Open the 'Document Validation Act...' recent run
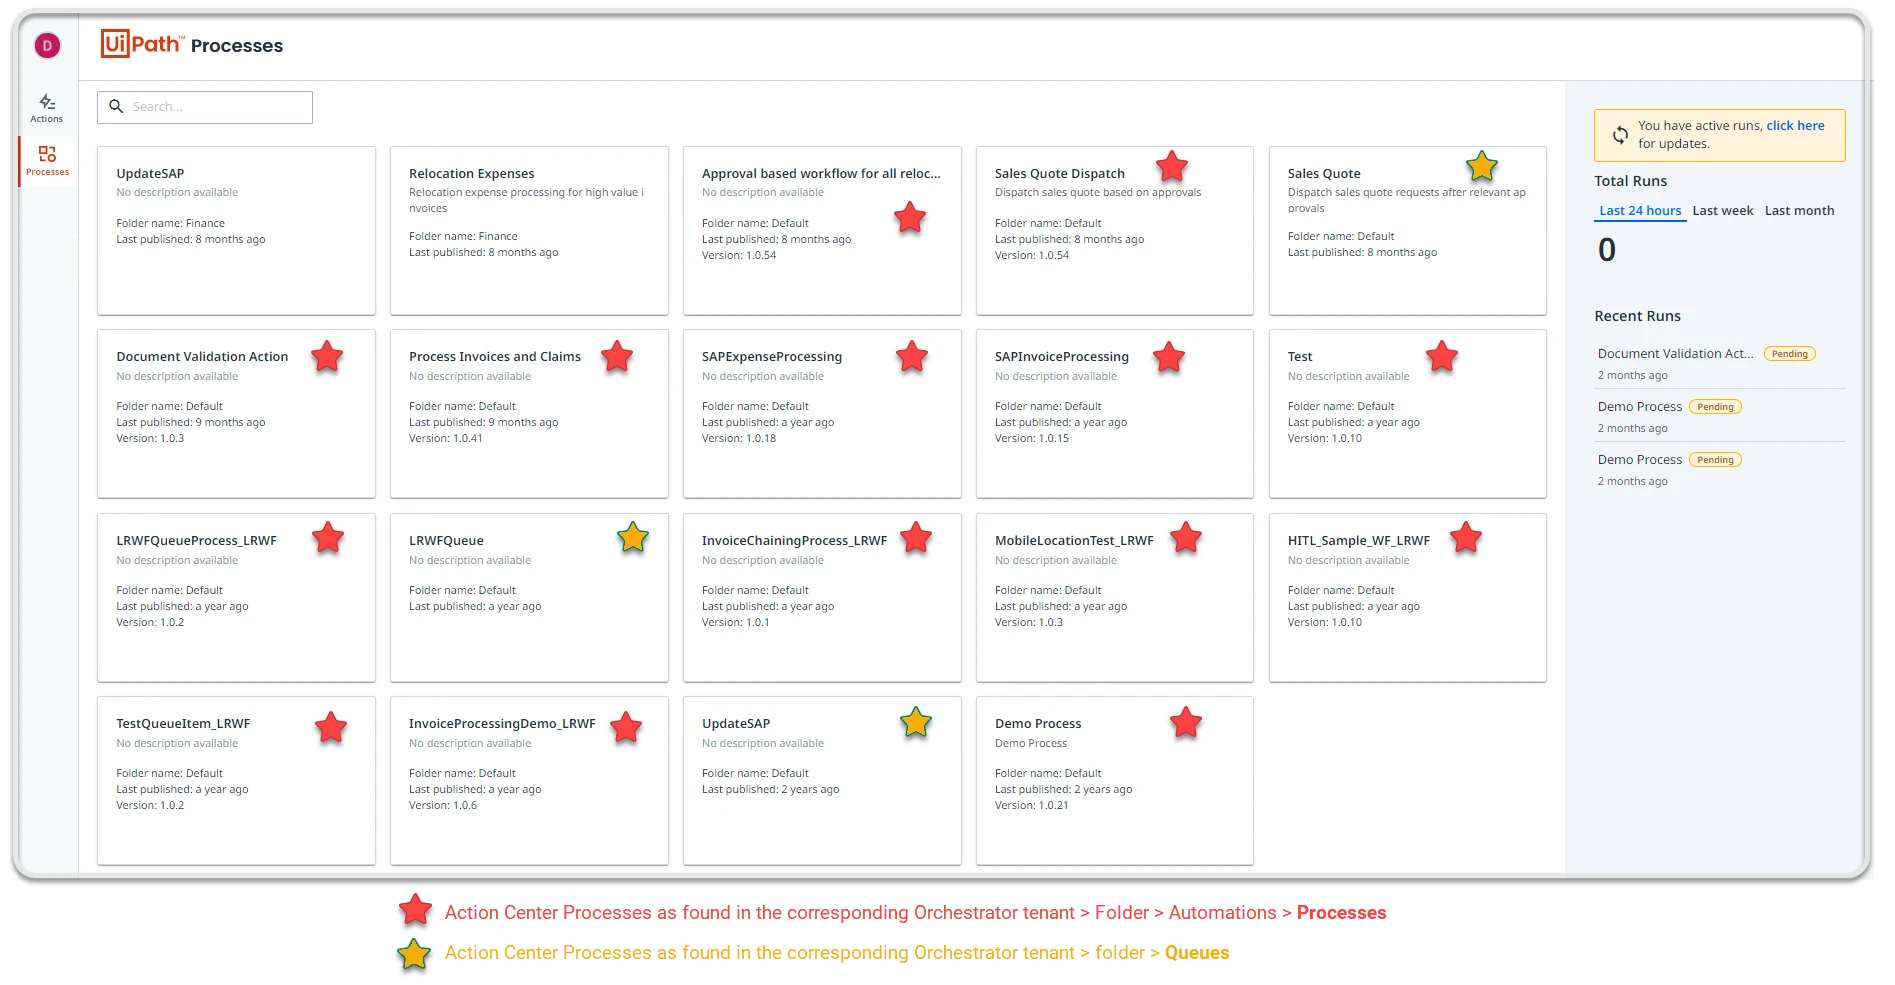The width and height of the screenshot is (1895, 985). [1675, 354]
